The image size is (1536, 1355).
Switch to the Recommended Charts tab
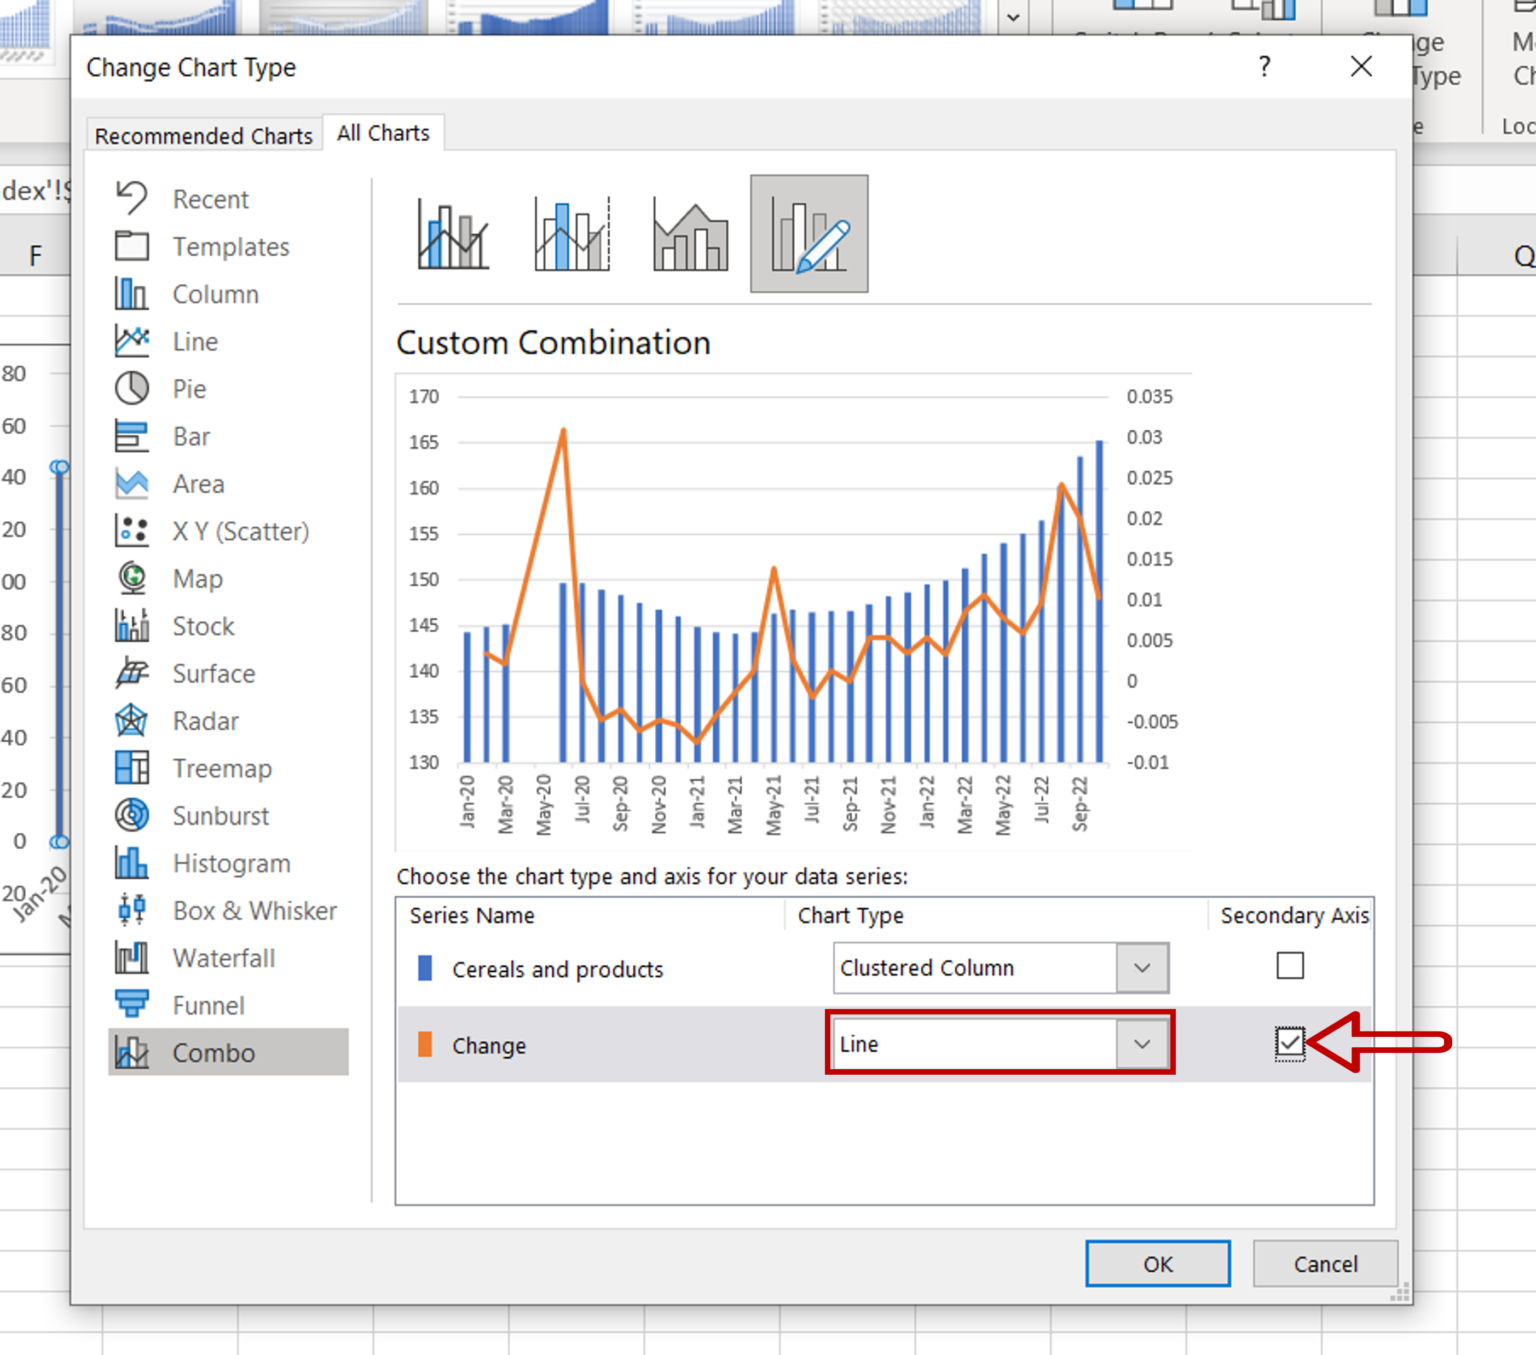(203, 135)
